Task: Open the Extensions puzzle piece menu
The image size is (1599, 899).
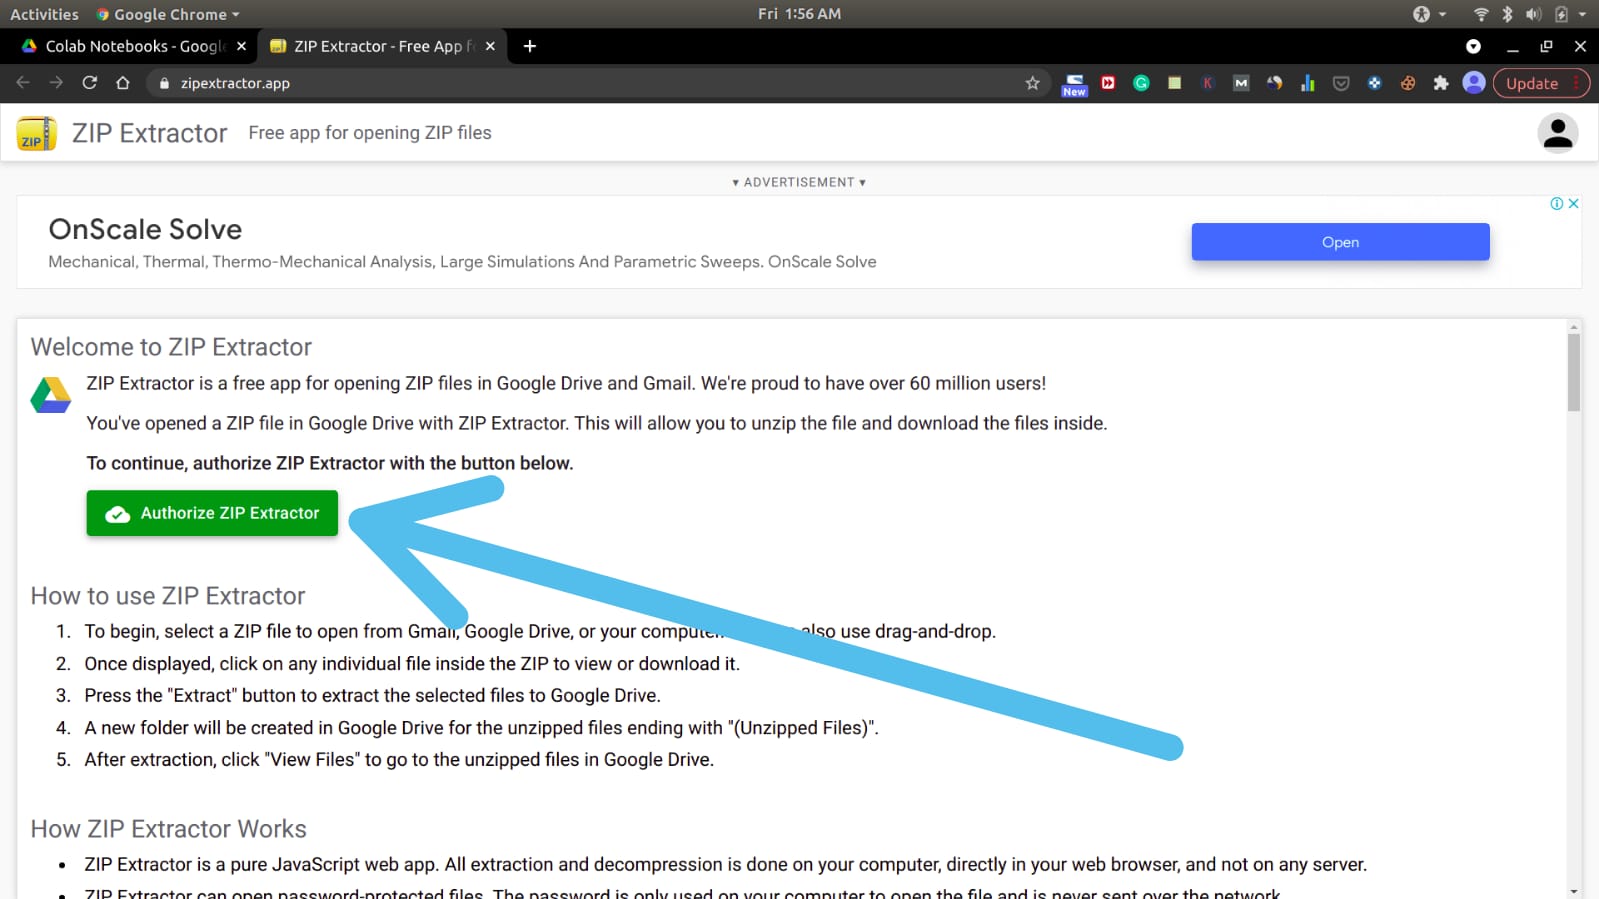Action: pos(1441,83)
